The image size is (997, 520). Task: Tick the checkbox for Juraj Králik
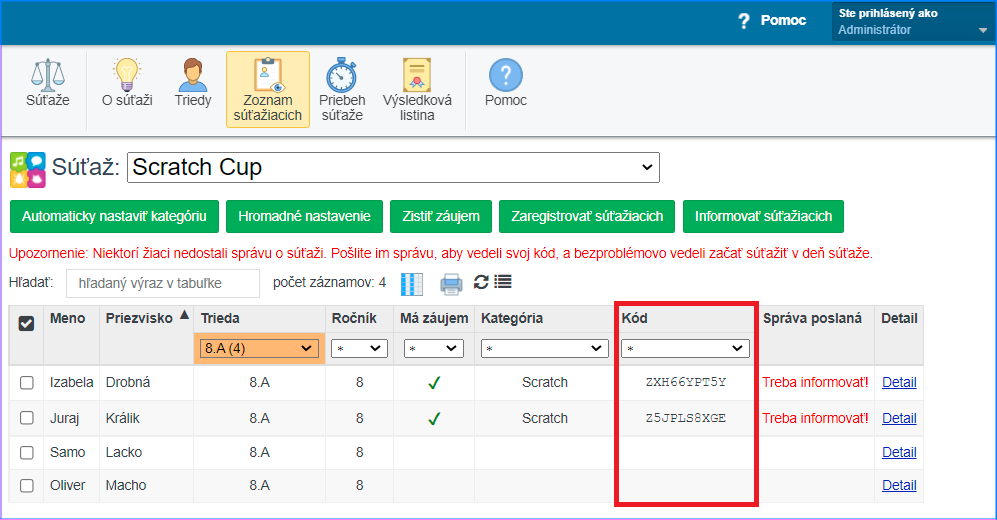click(27, 418)
